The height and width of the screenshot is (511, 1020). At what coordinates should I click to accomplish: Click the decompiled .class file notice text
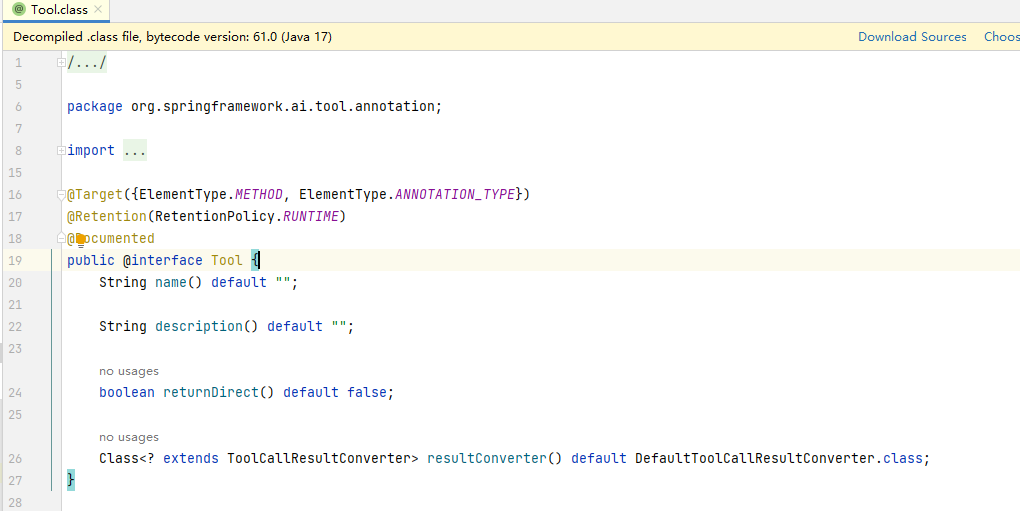(172, 37)
